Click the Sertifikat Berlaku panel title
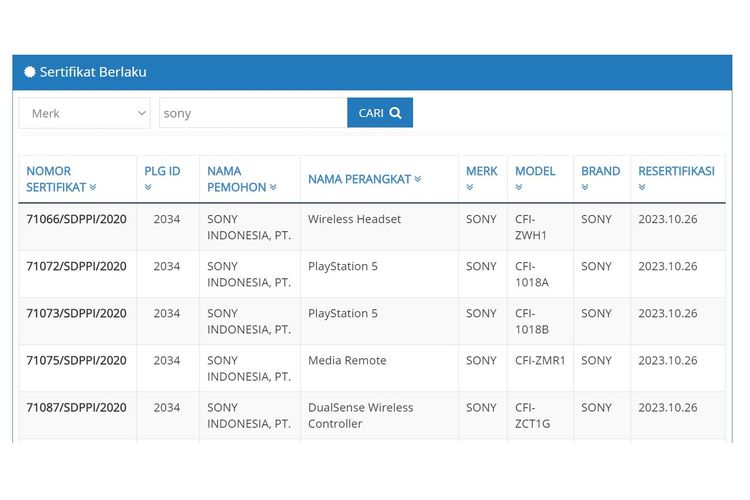This screenshot has height=500, width=750. click(93, 72)
